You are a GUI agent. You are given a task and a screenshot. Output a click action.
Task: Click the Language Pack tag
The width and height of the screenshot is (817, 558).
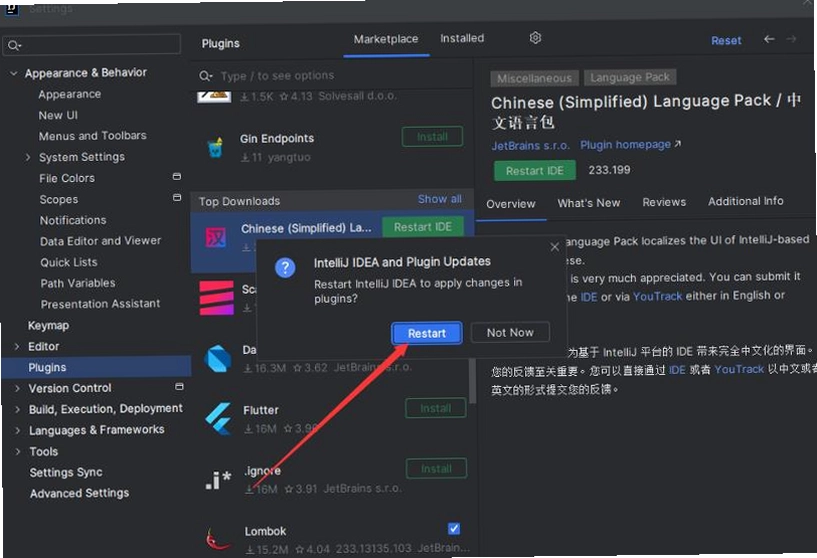pos(629,78)
